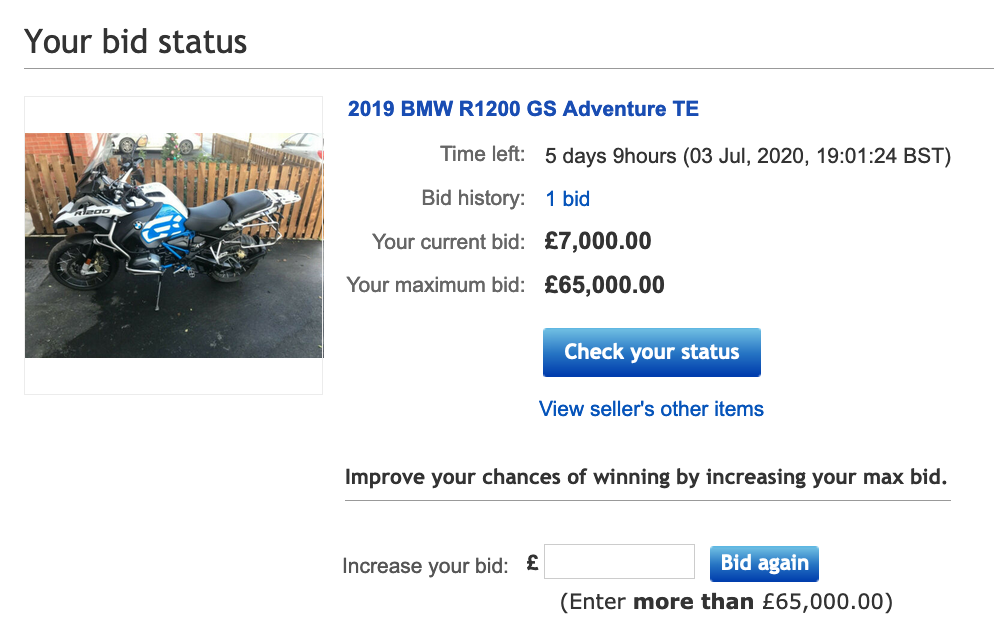Click the "Time left:" label
The image size is (994, 636).
click(x=482, y=155)
